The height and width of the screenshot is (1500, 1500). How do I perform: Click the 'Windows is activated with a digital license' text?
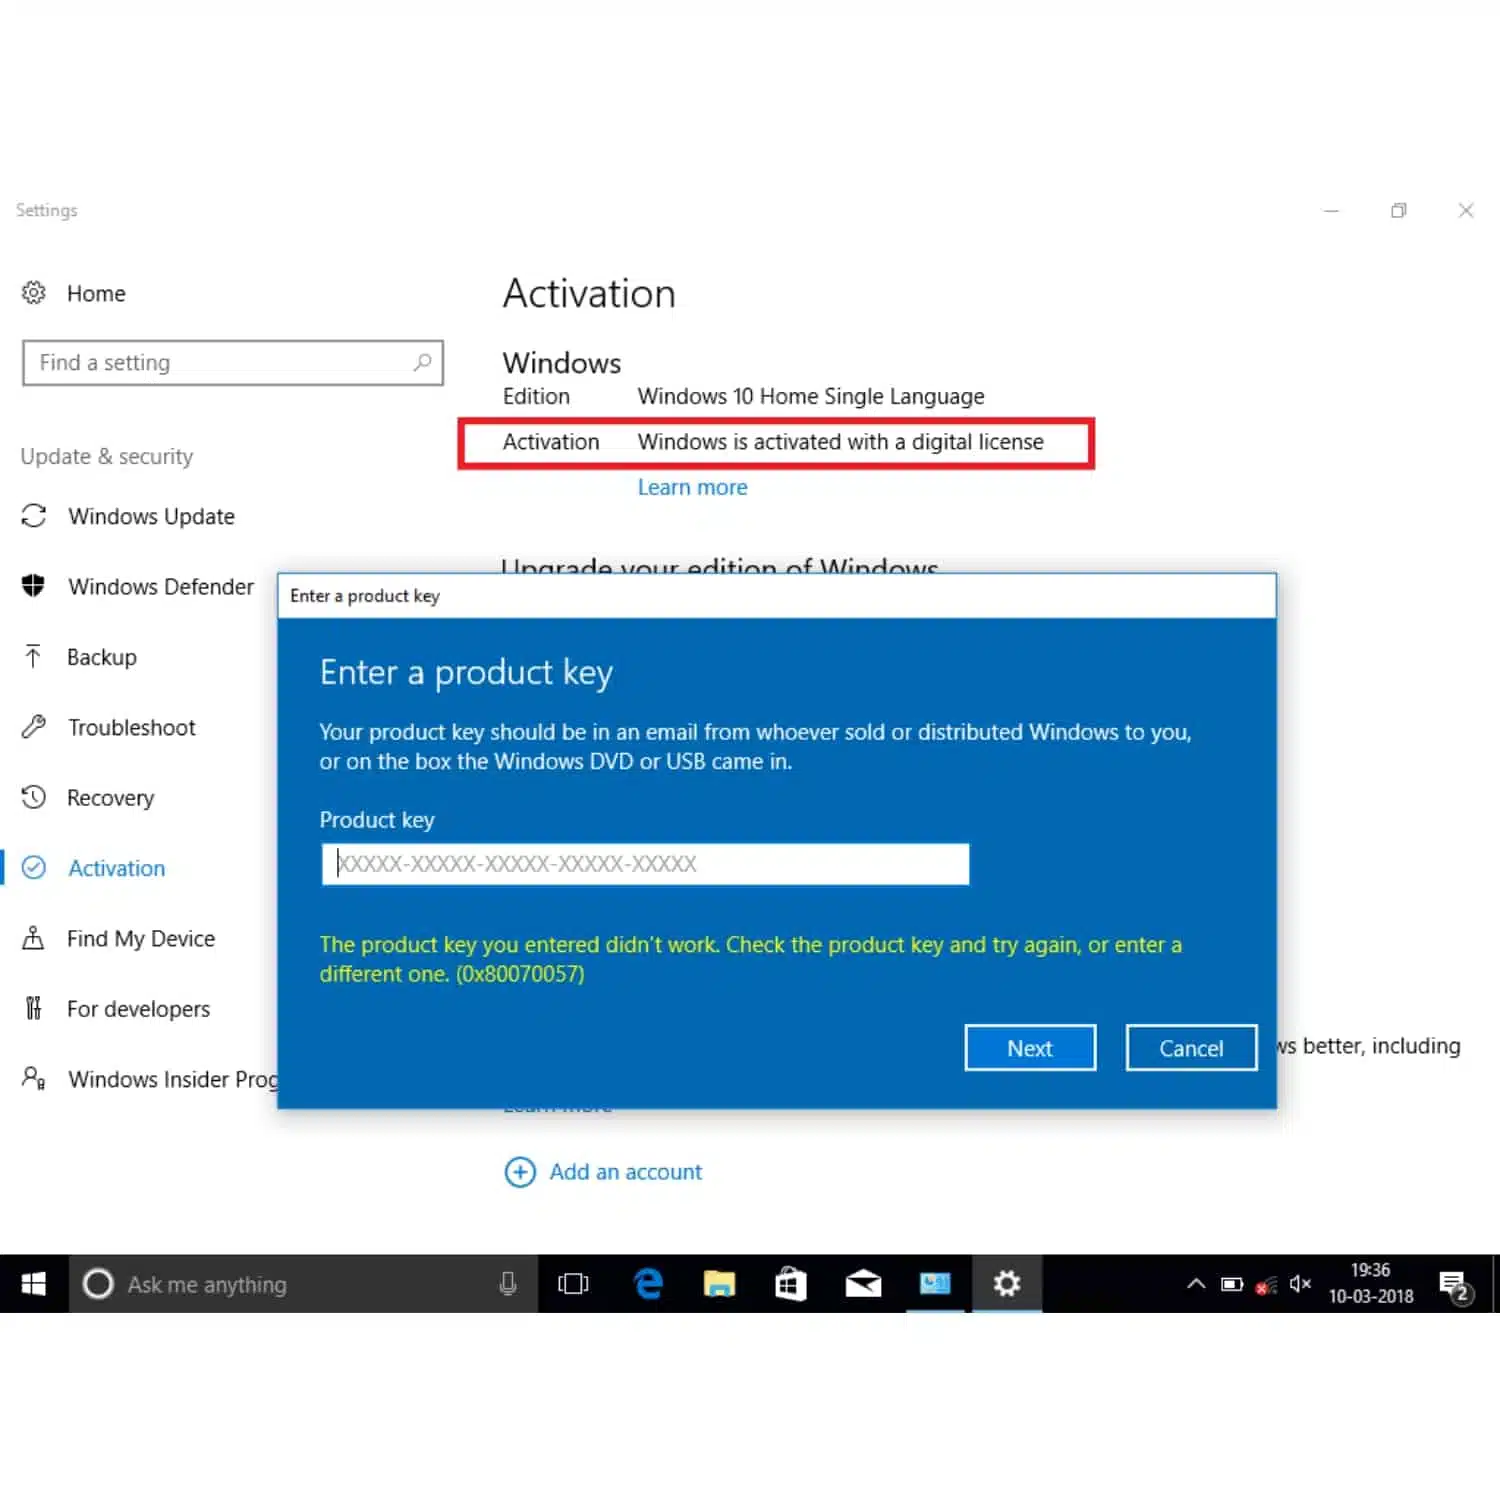coord(841,442)
